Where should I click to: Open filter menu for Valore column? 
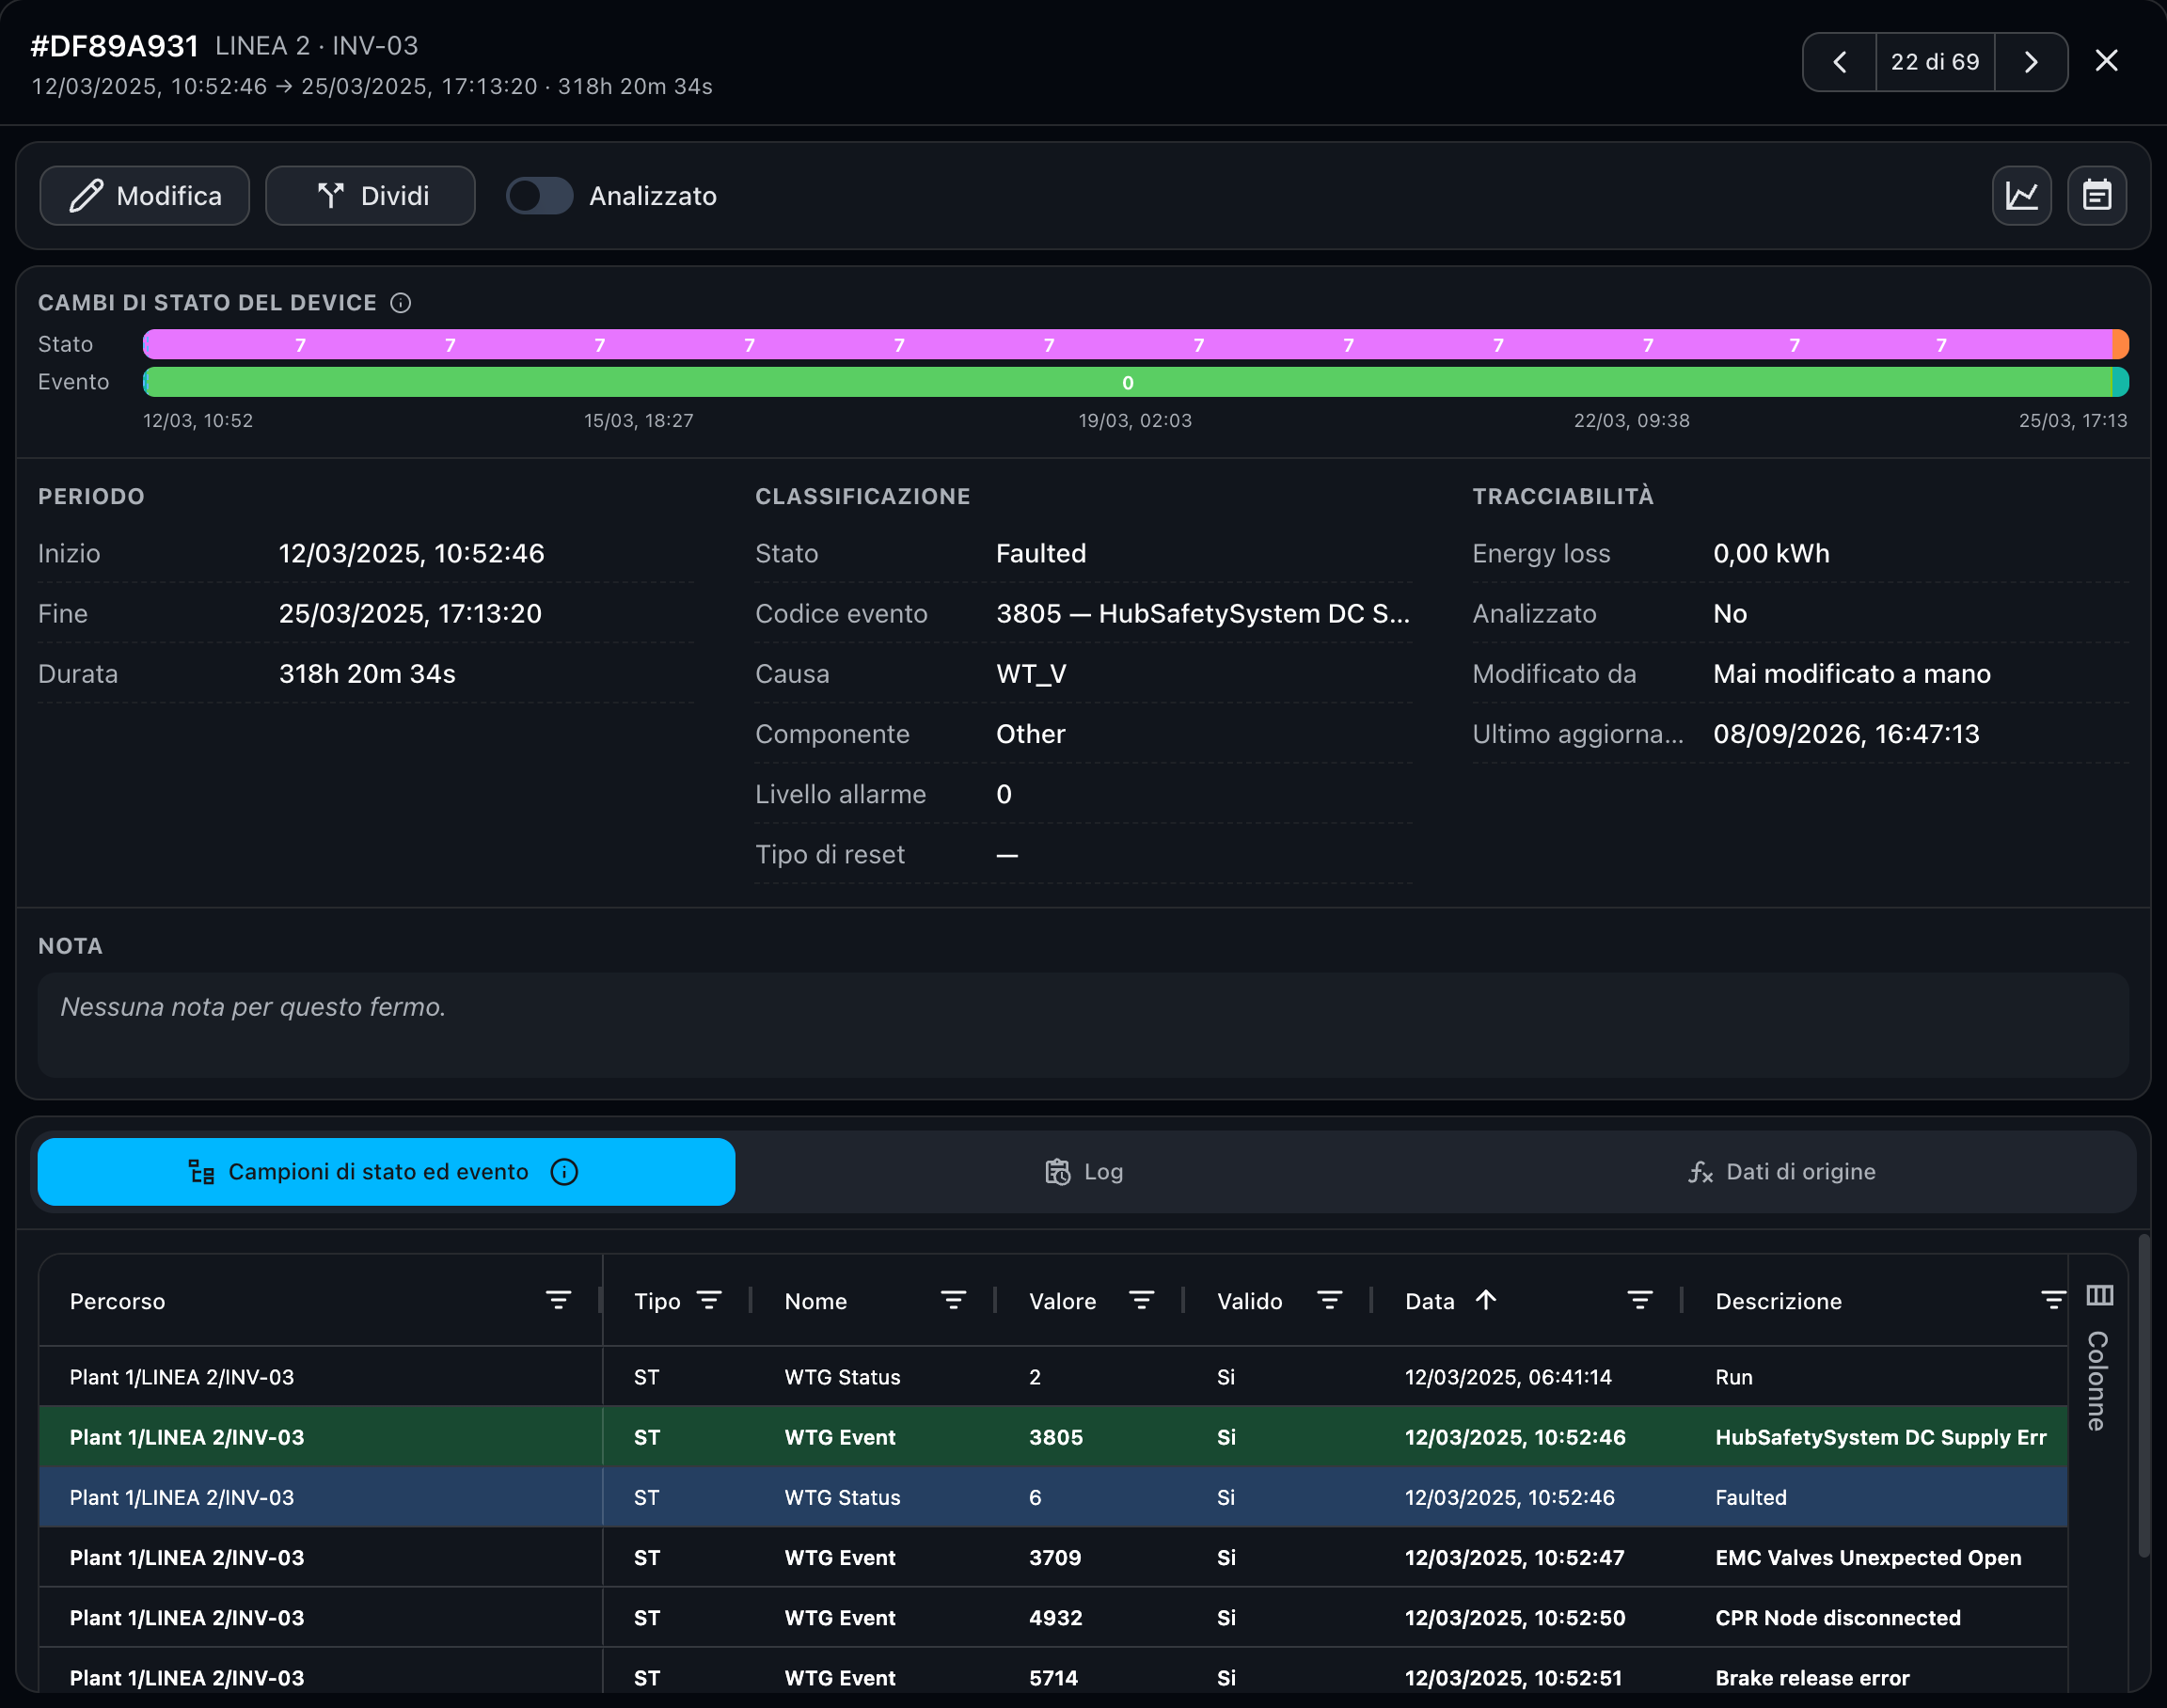click(x=1141, y=1300)
